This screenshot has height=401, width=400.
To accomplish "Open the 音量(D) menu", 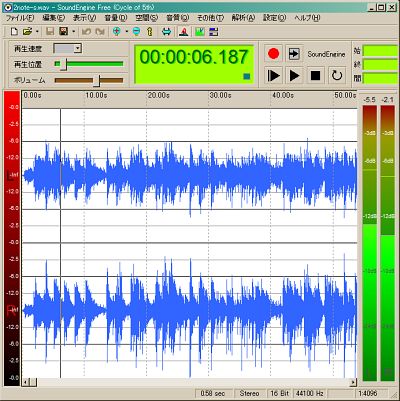I will (116, 18).
